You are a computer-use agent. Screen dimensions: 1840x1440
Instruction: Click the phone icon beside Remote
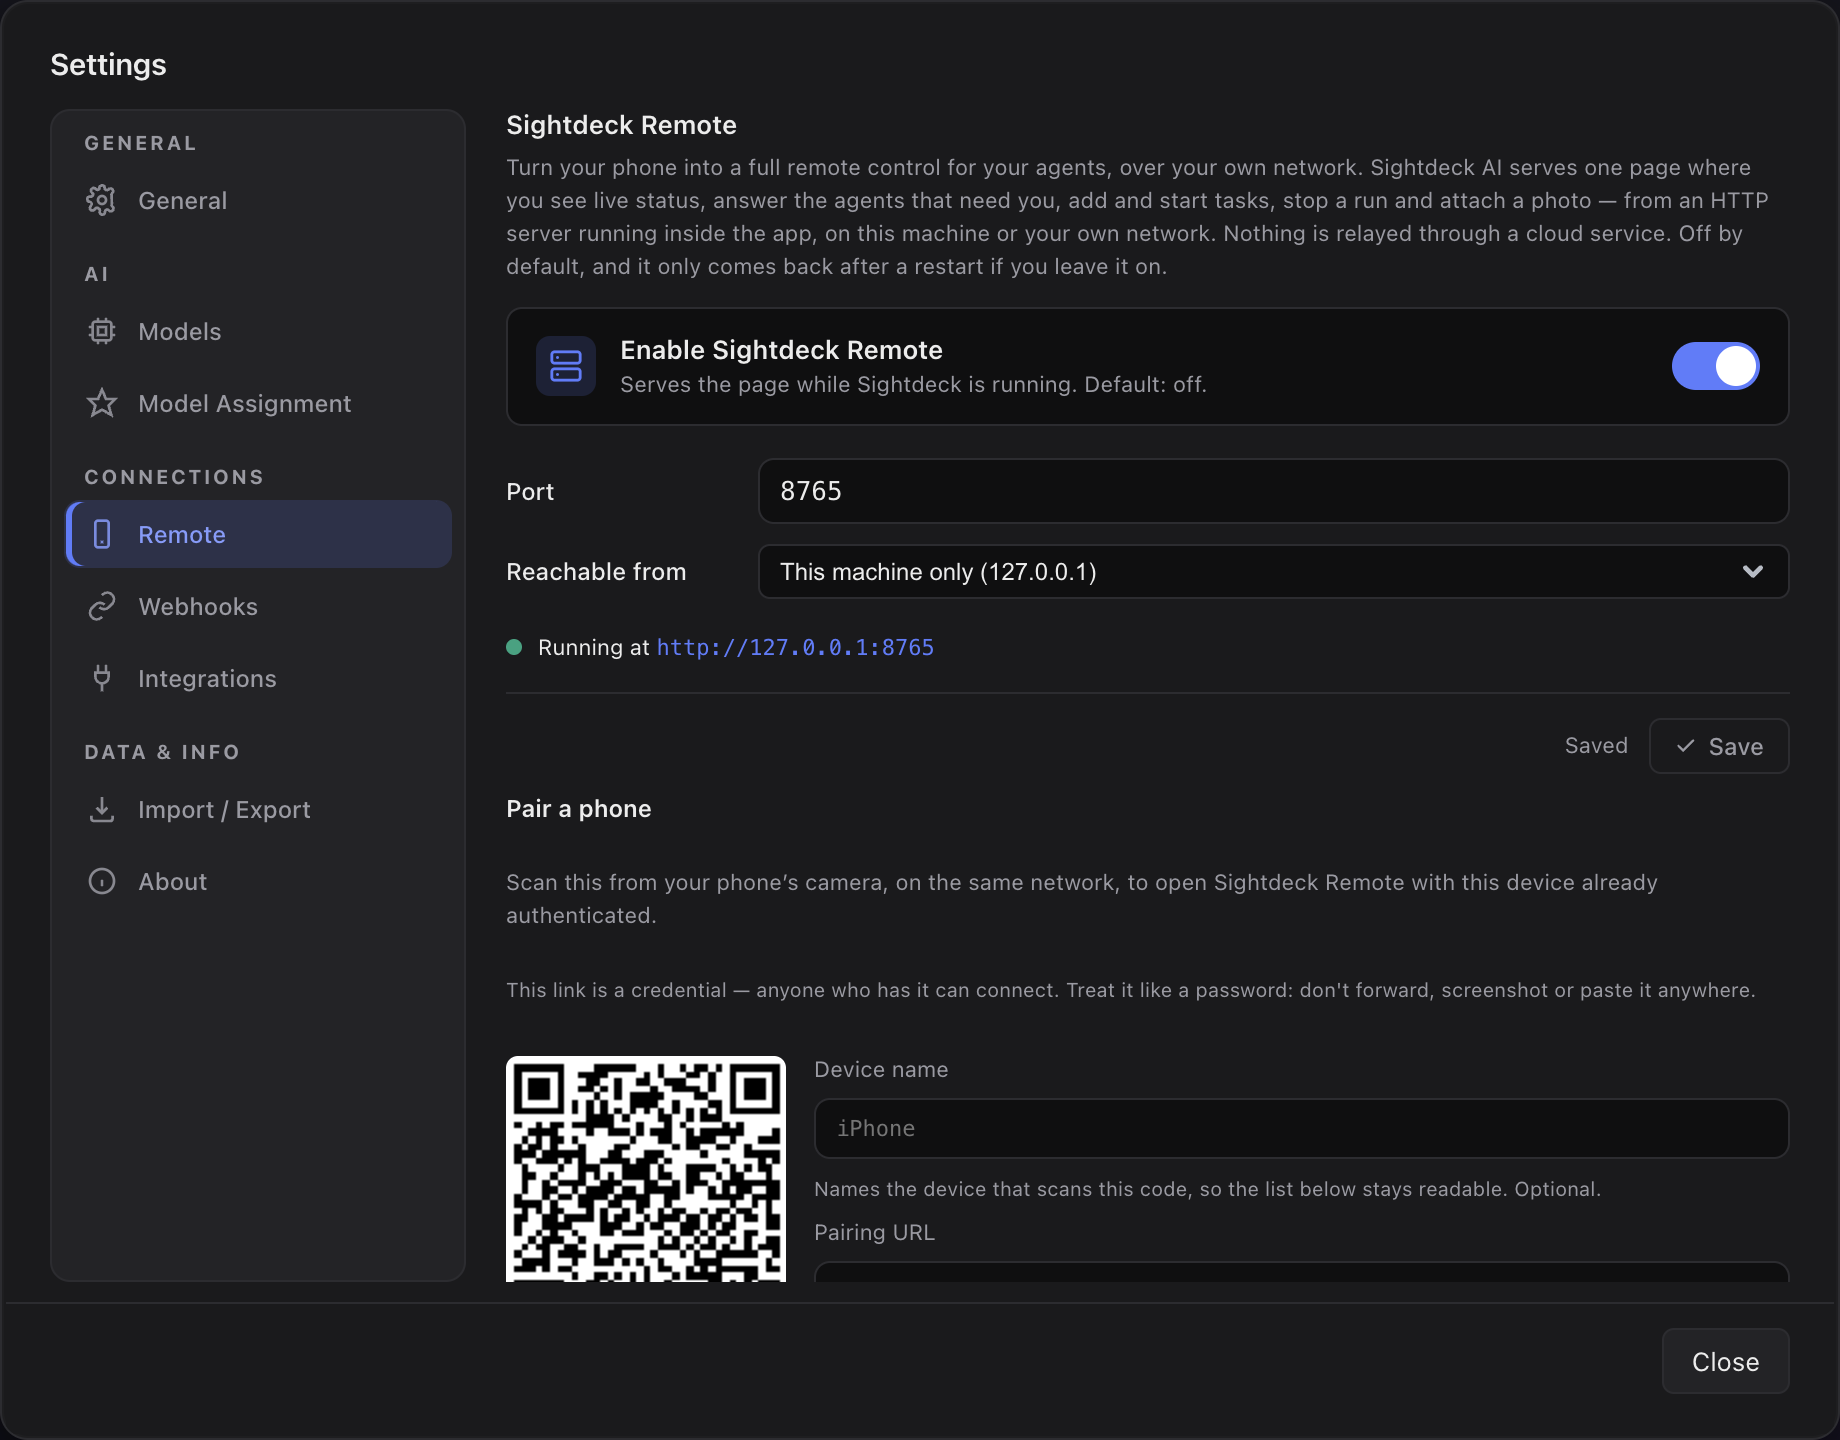[x=101, y=534]
